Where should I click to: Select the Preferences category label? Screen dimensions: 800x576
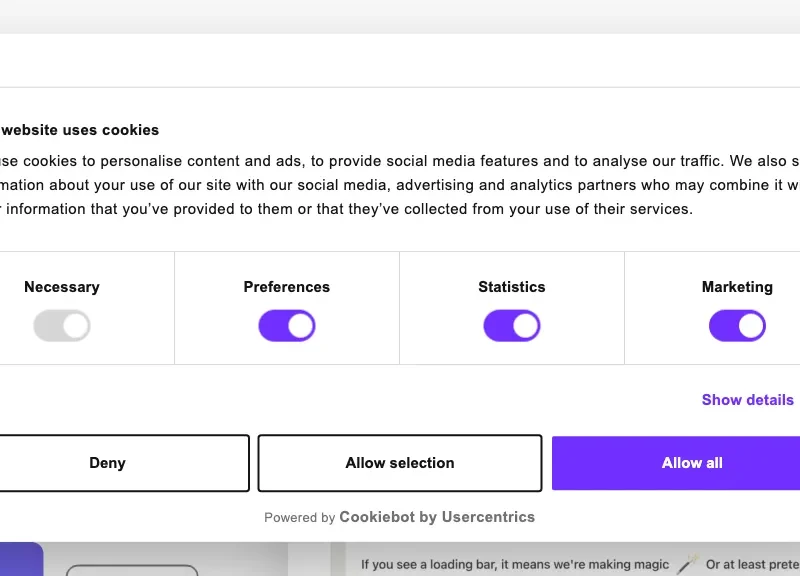(x=287, y=287)
